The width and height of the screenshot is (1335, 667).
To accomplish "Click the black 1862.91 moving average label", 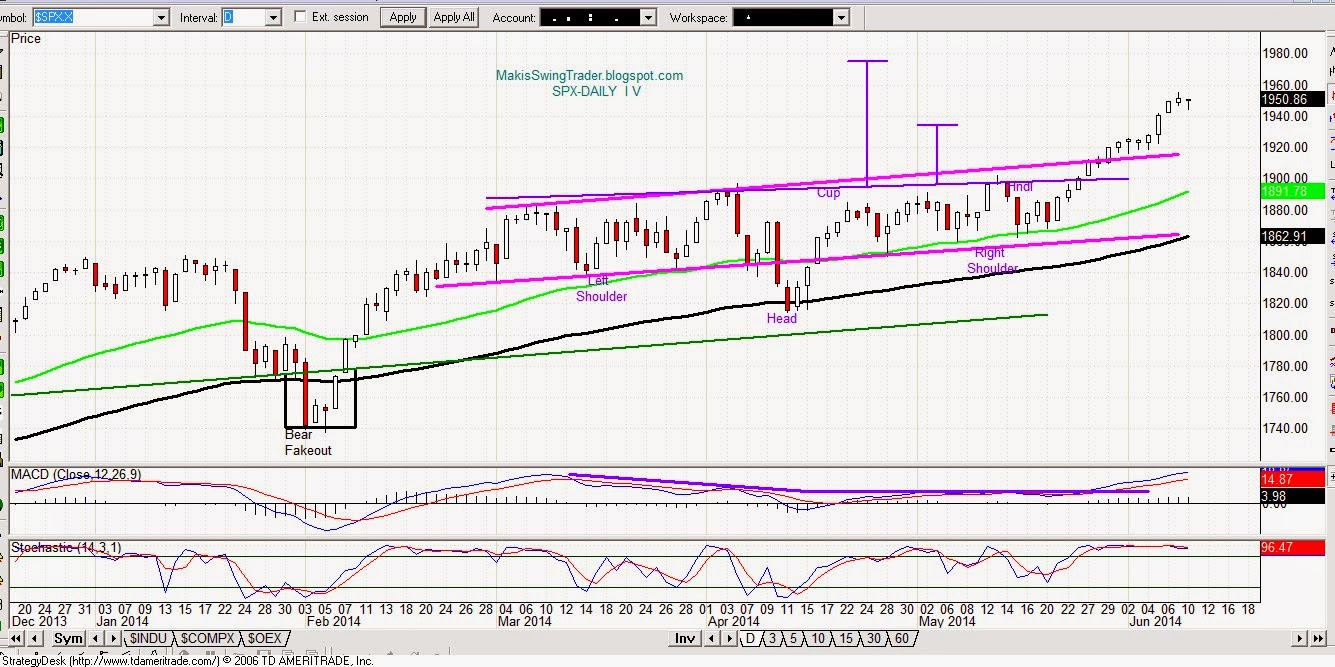I will pos(1292,237).
